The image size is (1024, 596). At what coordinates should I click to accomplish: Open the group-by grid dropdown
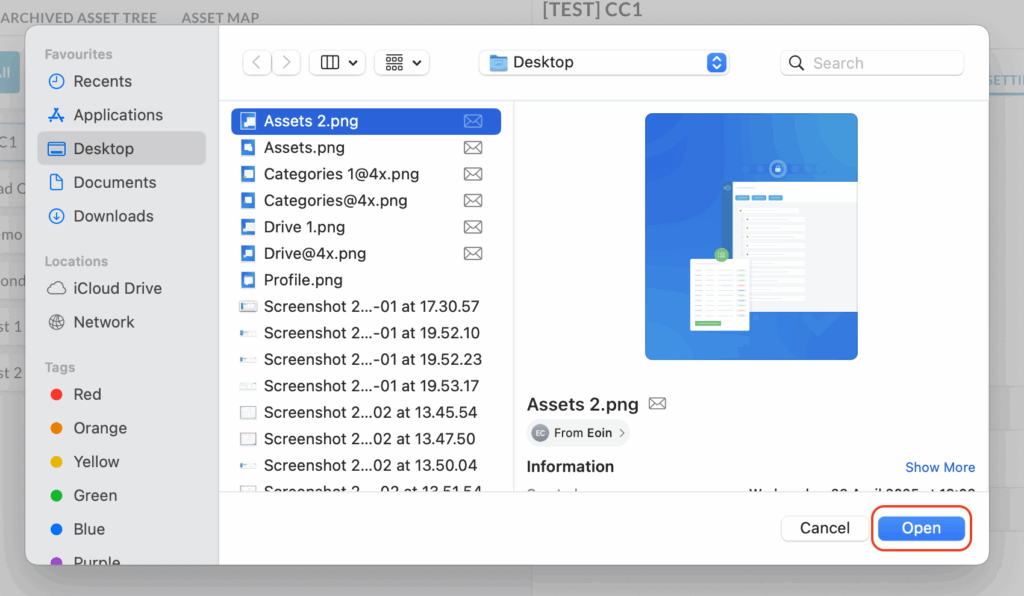401,63
